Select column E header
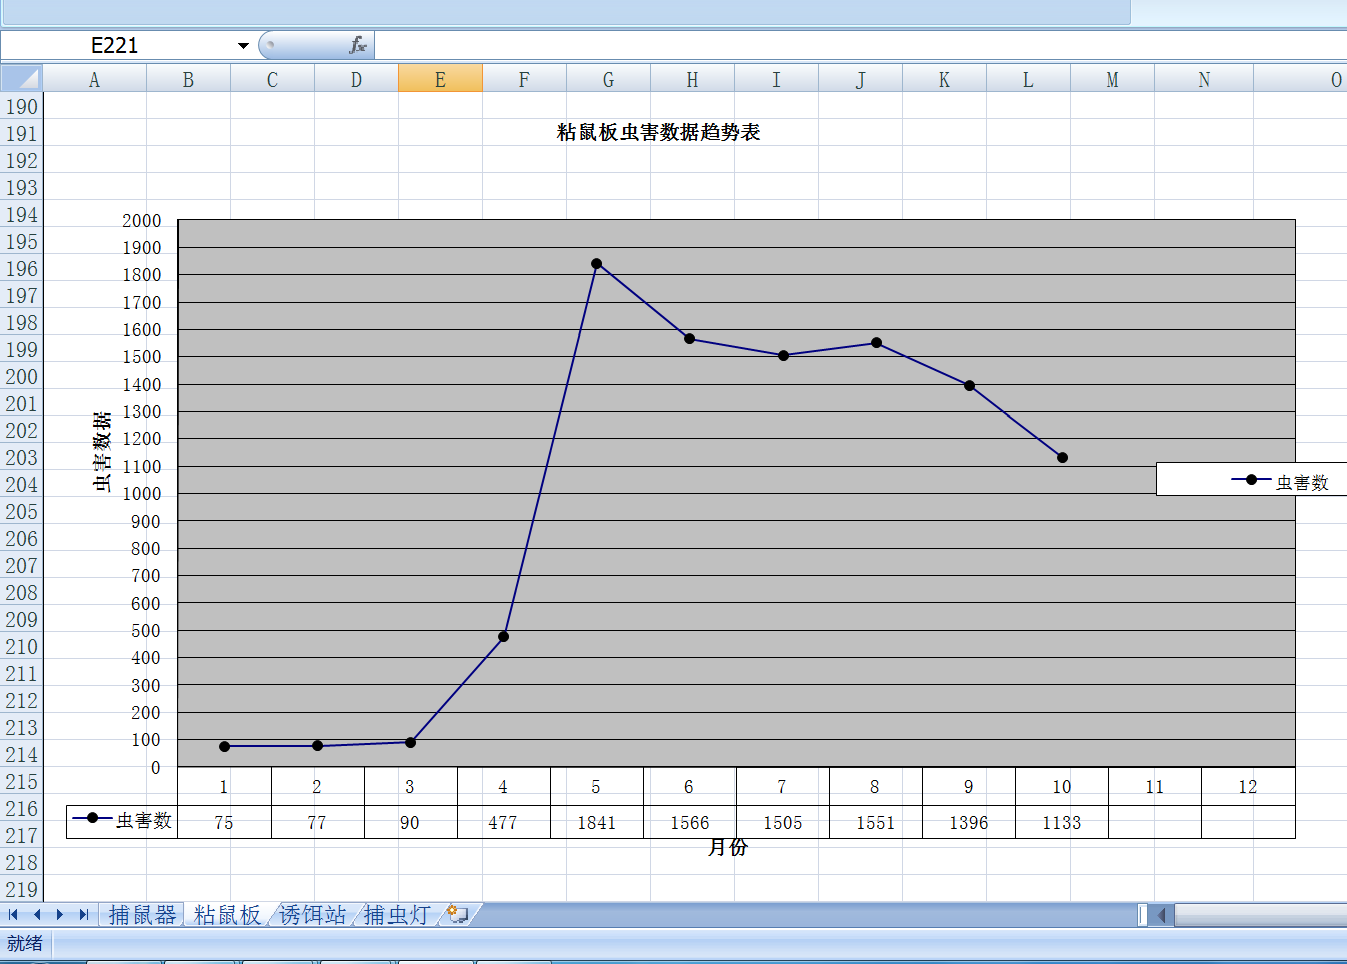Image resolution: width=1347 pixels, height=964 pixels. pyautogui.click(x=440, y=79)
